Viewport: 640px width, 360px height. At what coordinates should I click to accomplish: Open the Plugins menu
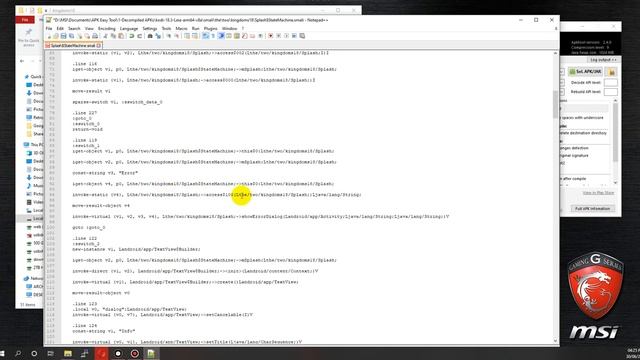point(211,29)
